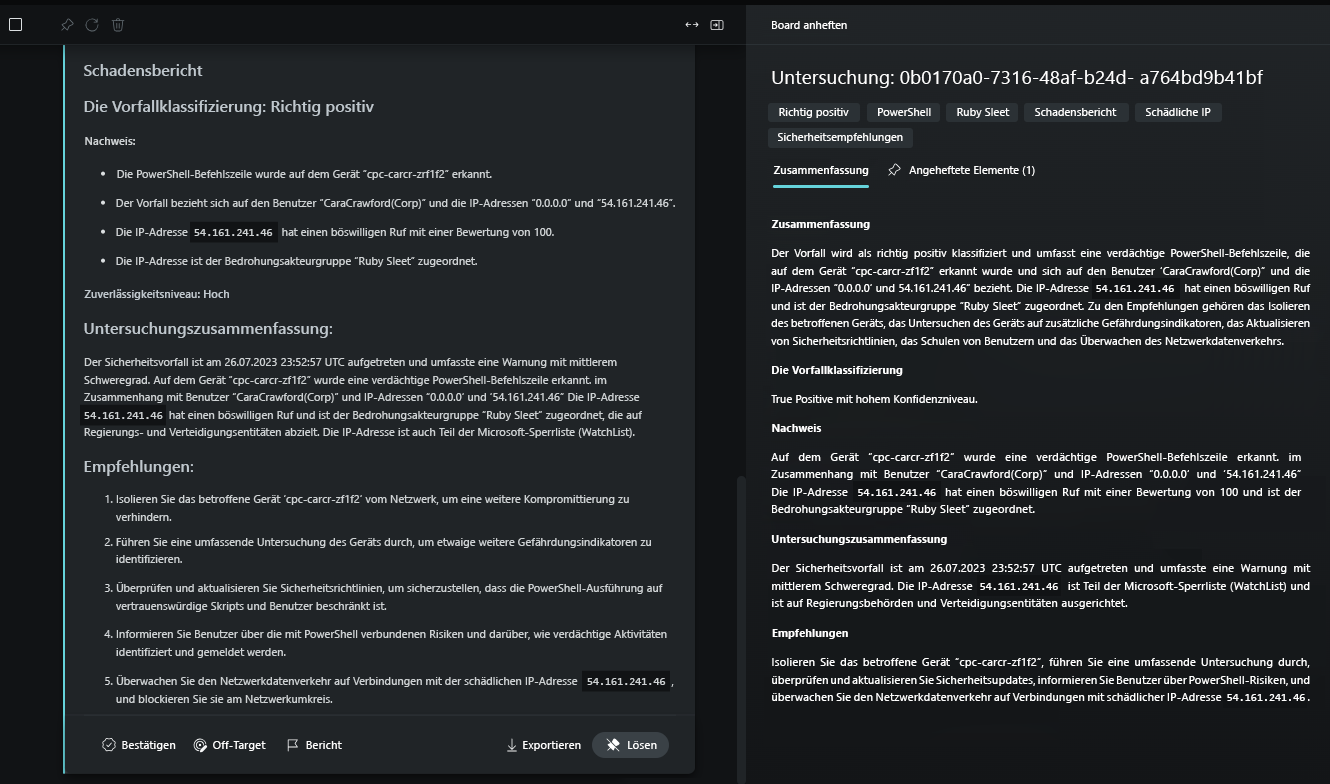
Task: Select the Richtig positiv tag
Action: pos(813,112)
